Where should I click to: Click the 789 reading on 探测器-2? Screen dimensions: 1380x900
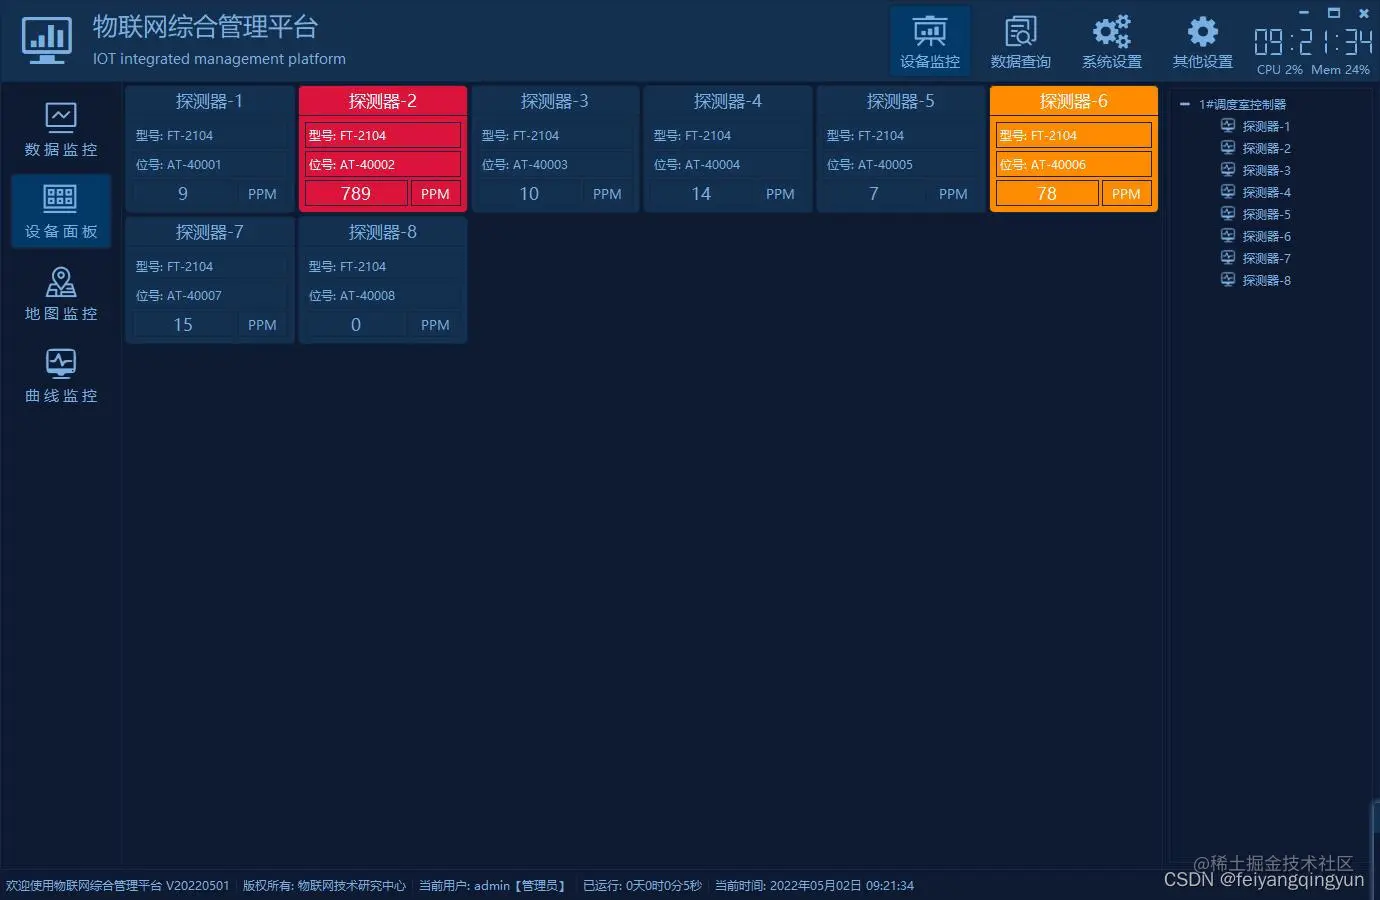click(356, 193)
